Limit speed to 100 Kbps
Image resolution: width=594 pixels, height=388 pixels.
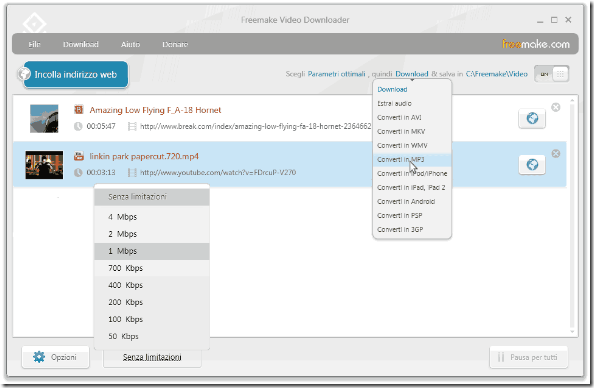[x=152, y=319]
